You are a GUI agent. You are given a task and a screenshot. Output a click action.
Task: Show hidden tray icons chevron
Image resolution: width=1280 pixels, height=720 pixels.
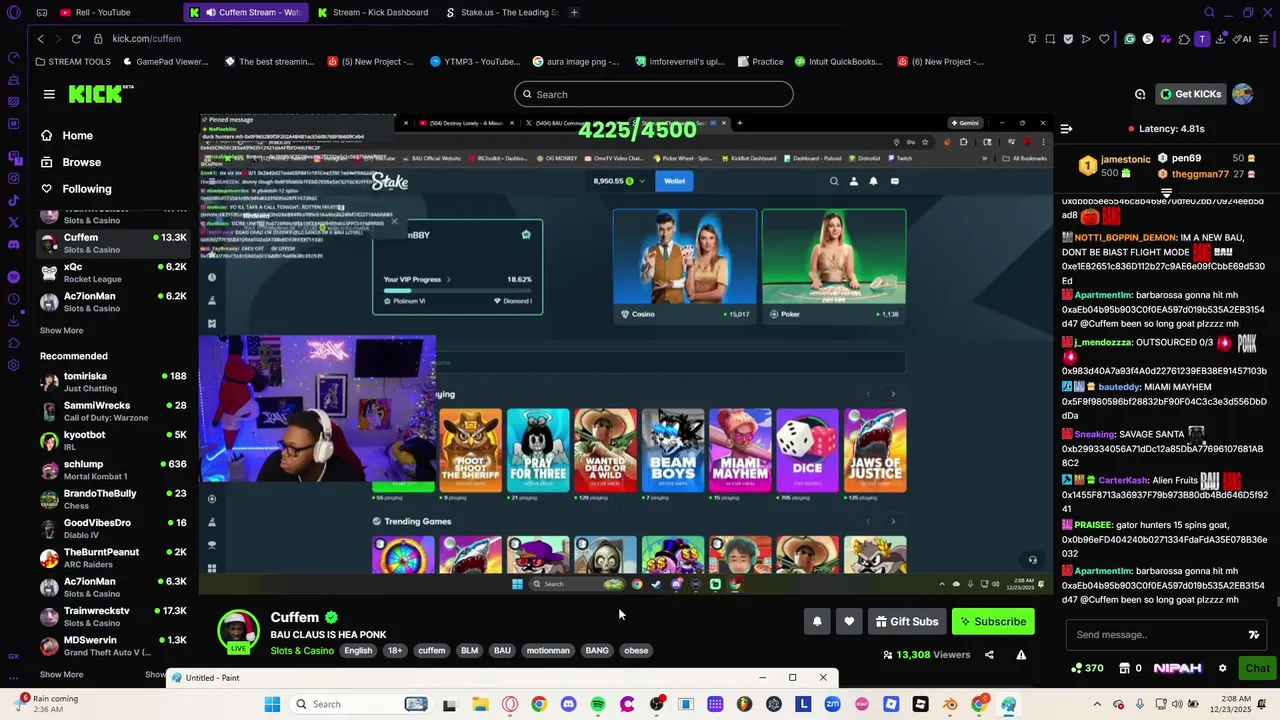tap(1097, 704)
